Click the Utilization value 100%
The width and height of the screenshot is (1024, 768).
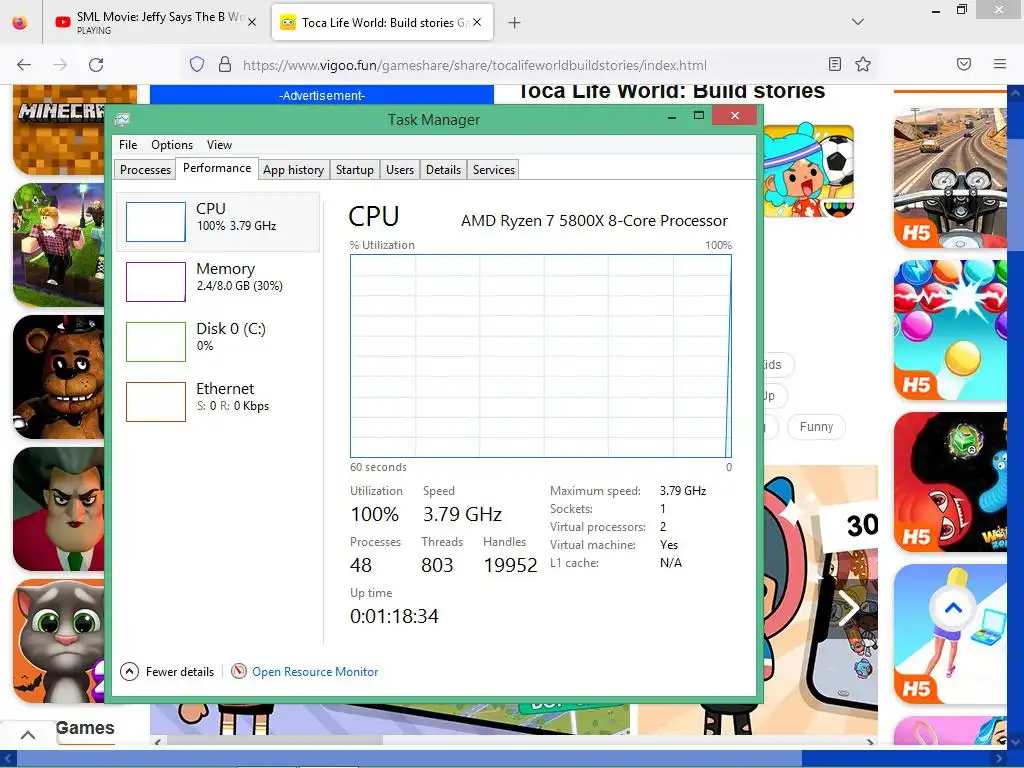click(x=374, y=514)
